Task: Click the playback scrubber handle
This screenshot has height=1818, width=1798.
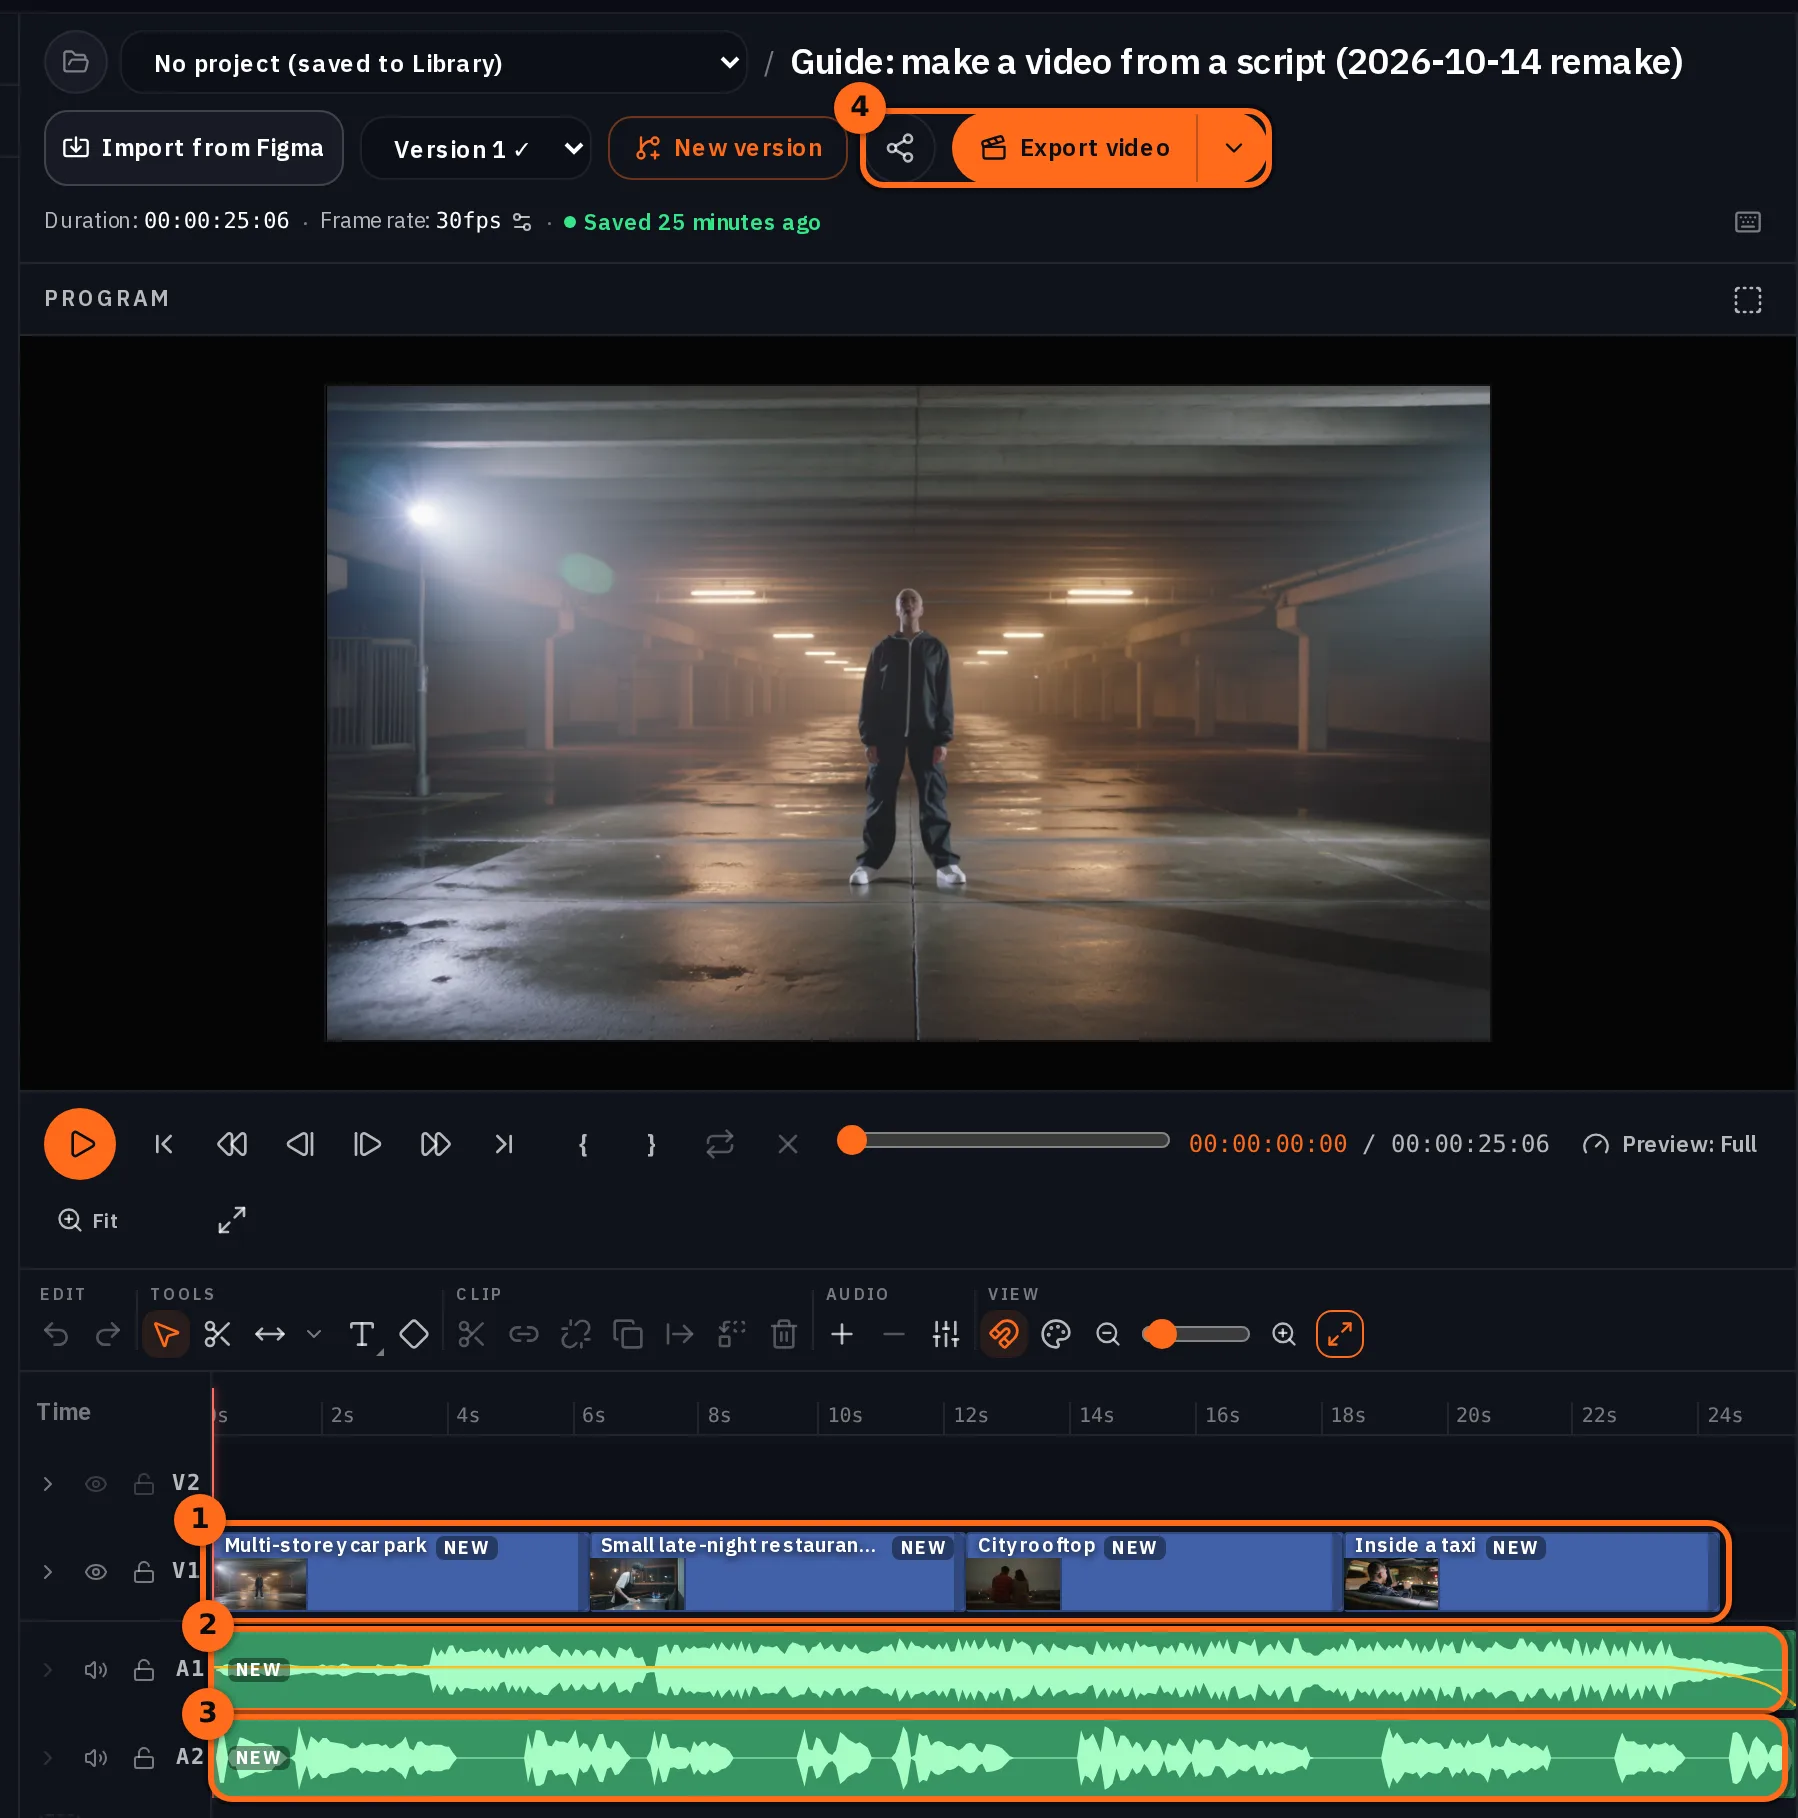Action: (851, 1140)
